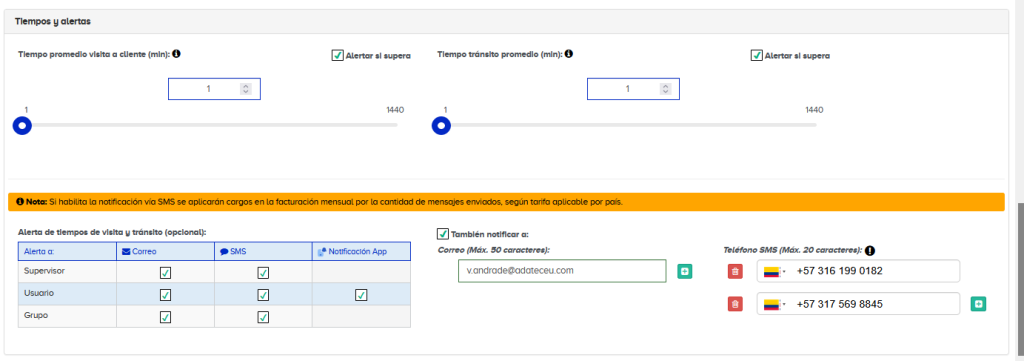Screen dimensions: 1024x361
Task: Toggle Alertar si supera for visita a cliente
Action: click(338, 55)
